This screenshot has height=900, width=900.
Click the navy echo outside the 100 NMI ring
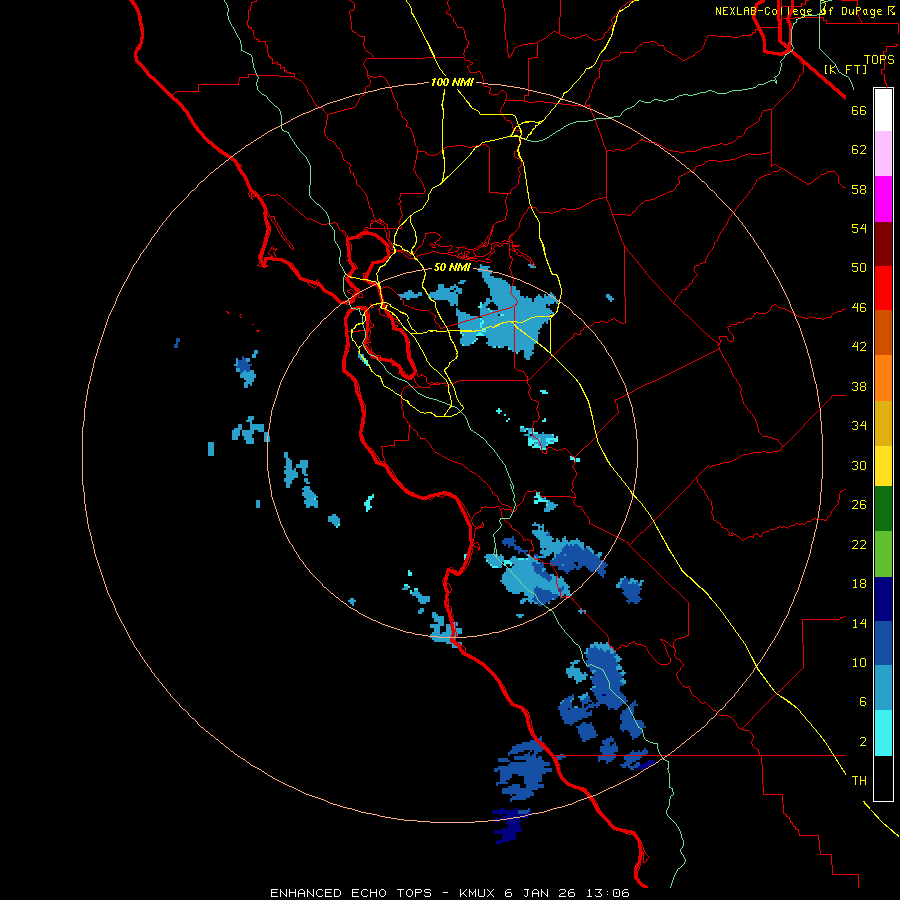507,827
